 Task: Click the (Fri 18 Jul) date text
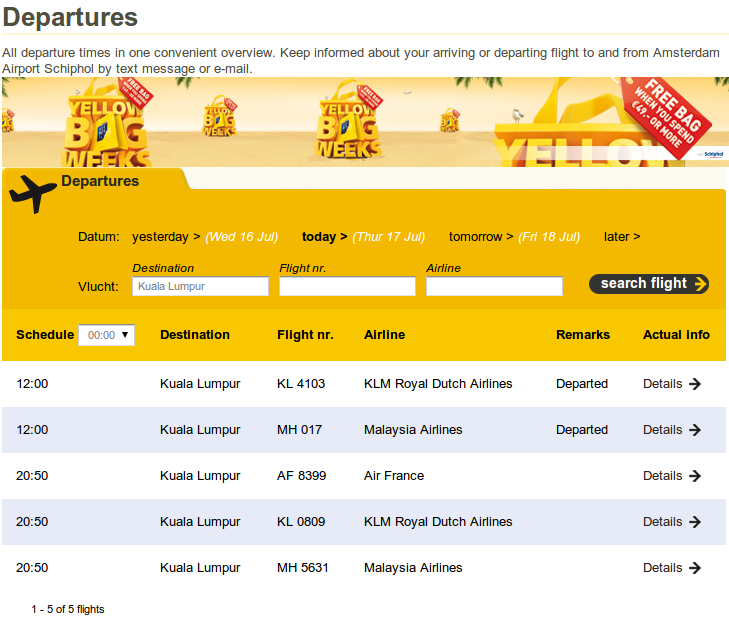pos(549,237)
